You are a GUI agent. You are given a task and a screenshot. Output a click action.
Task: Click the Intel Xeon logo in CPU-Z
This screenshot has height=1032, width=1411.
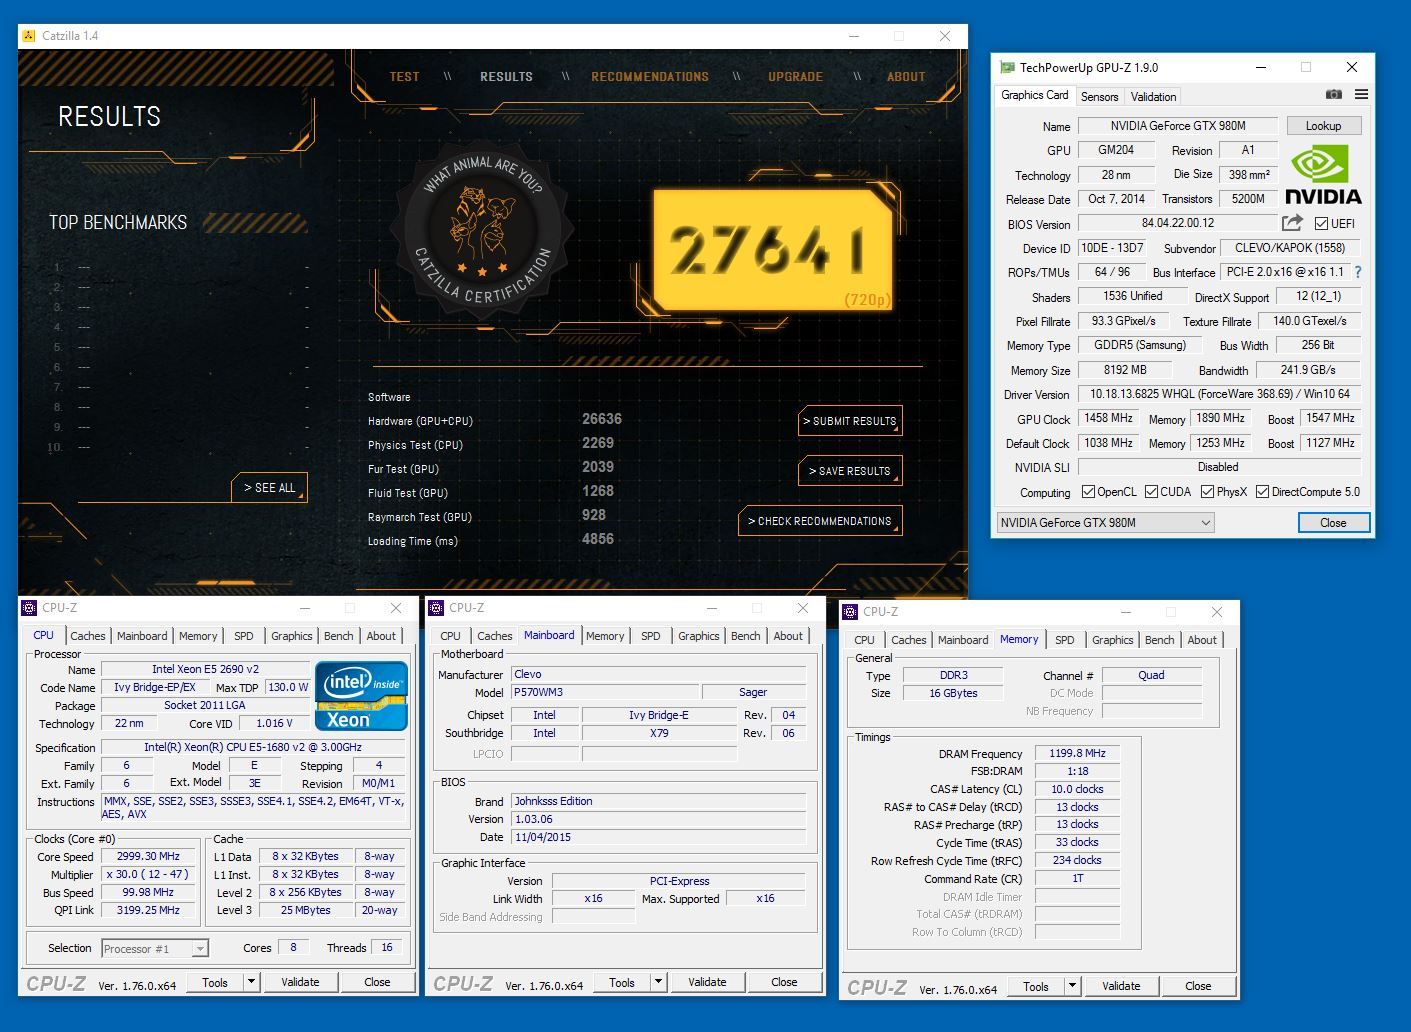(x=362, y=696)
